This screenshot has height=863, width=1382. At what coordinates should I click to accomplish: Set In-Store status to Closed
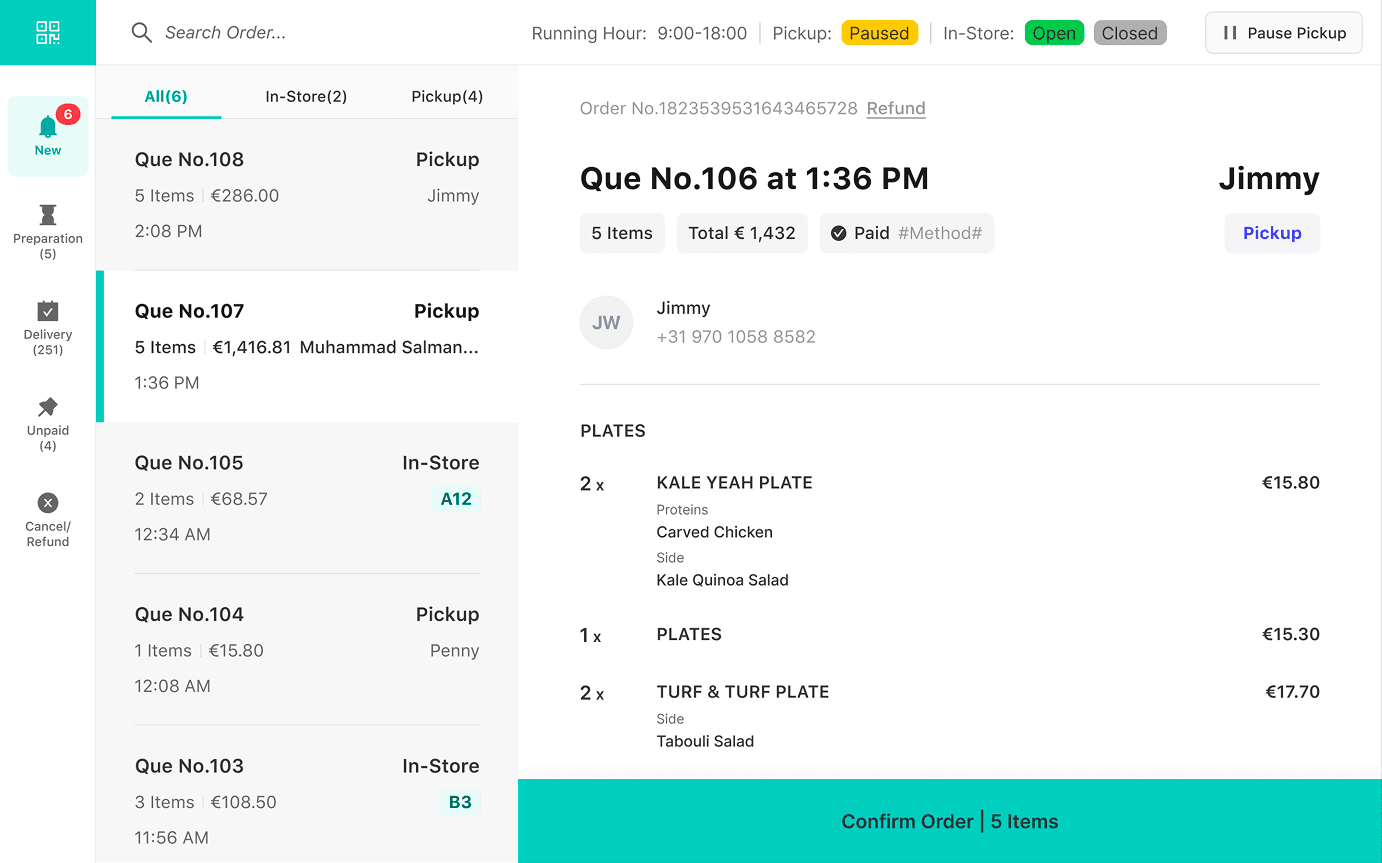point(1129,32)
